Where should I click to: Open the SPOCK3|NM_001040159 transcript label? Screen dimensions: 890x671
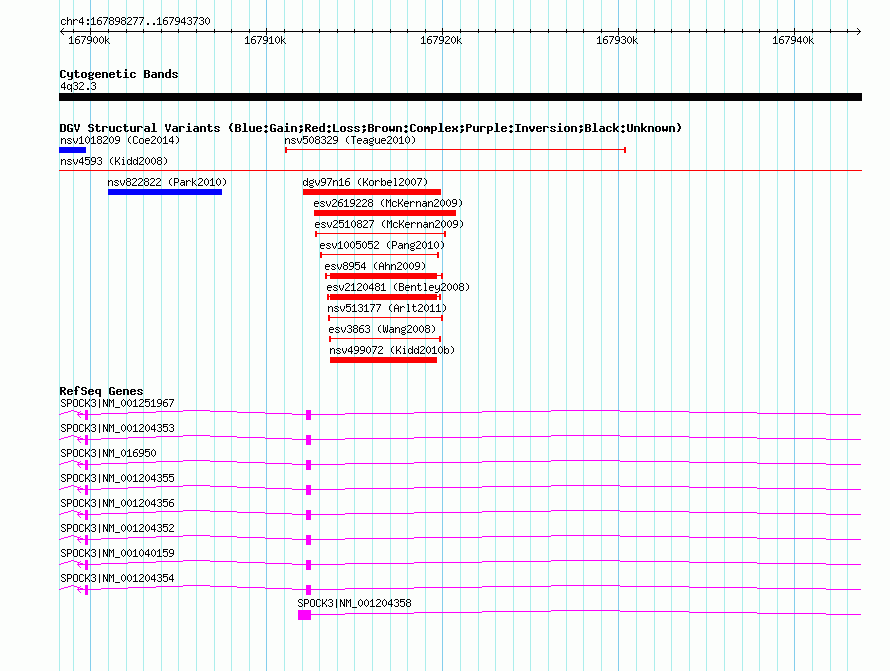(117, 553)
